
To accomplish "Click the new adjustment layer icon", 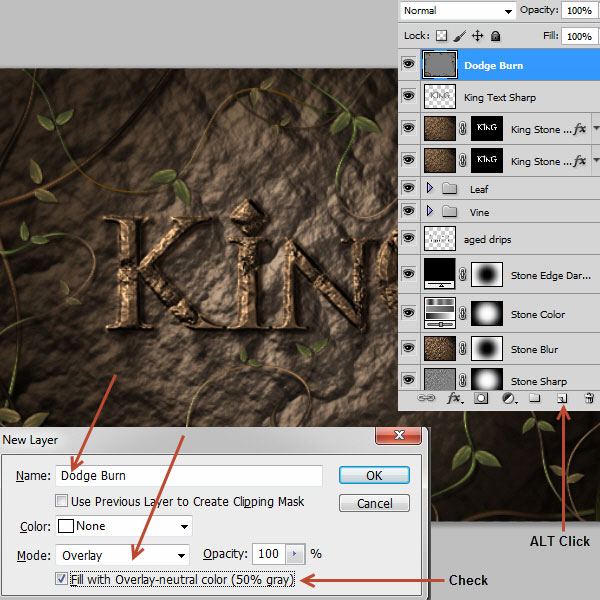I will pyautogui.click(x=509, y=398).
